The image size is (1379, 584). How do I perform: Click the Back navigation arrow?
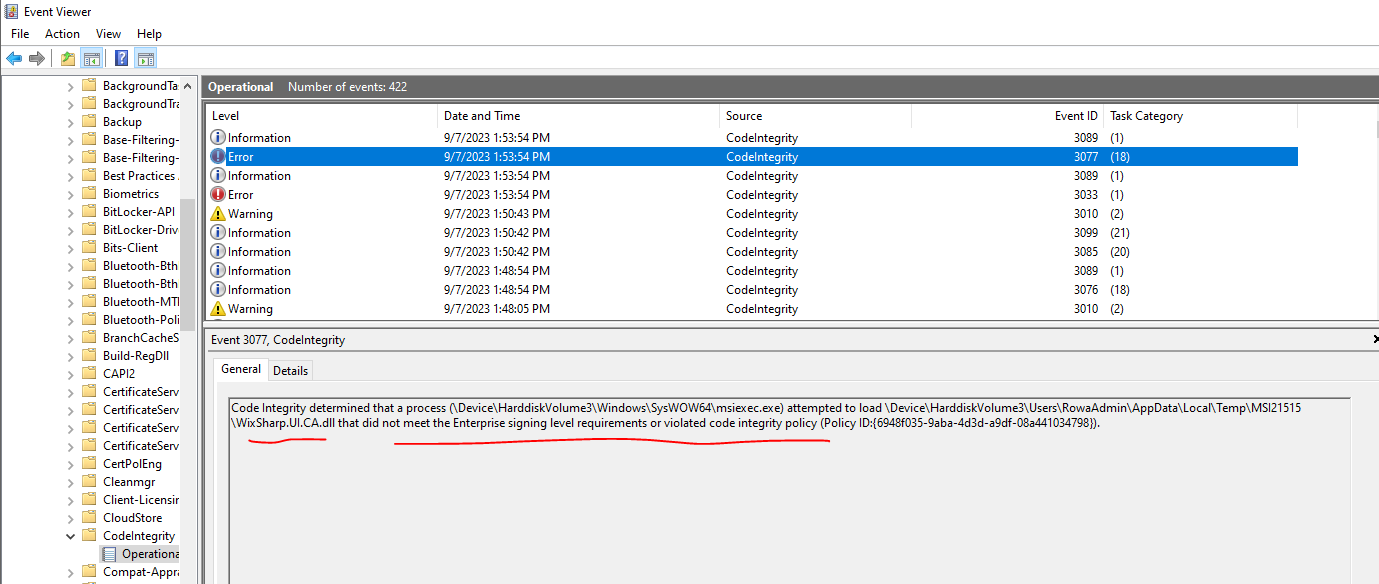[x=14, y=57]
